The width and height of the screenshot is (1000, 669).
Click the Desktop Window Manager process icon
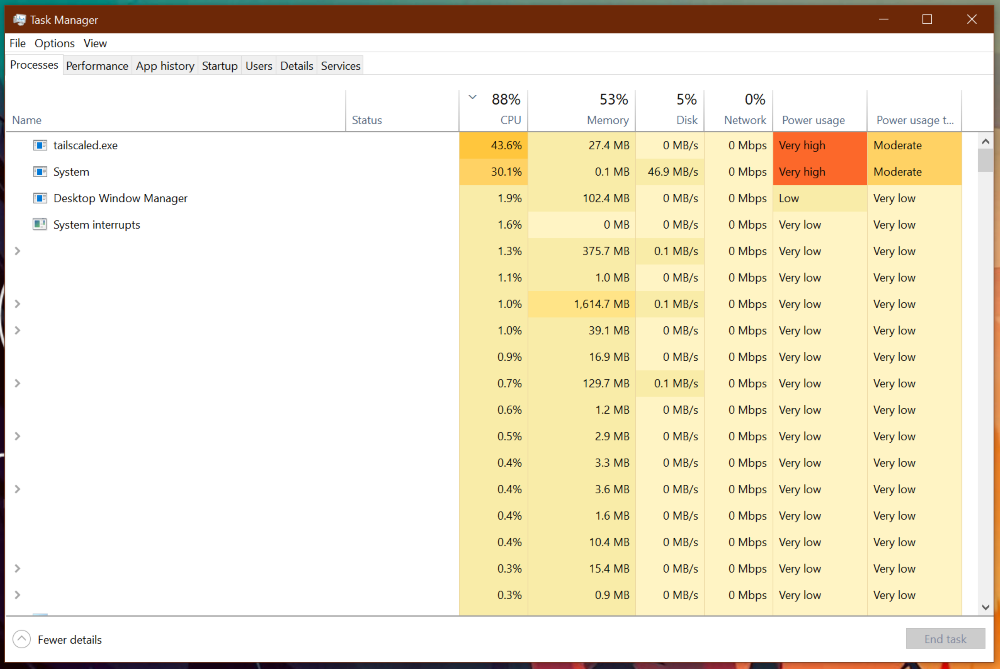click(39, 198)
